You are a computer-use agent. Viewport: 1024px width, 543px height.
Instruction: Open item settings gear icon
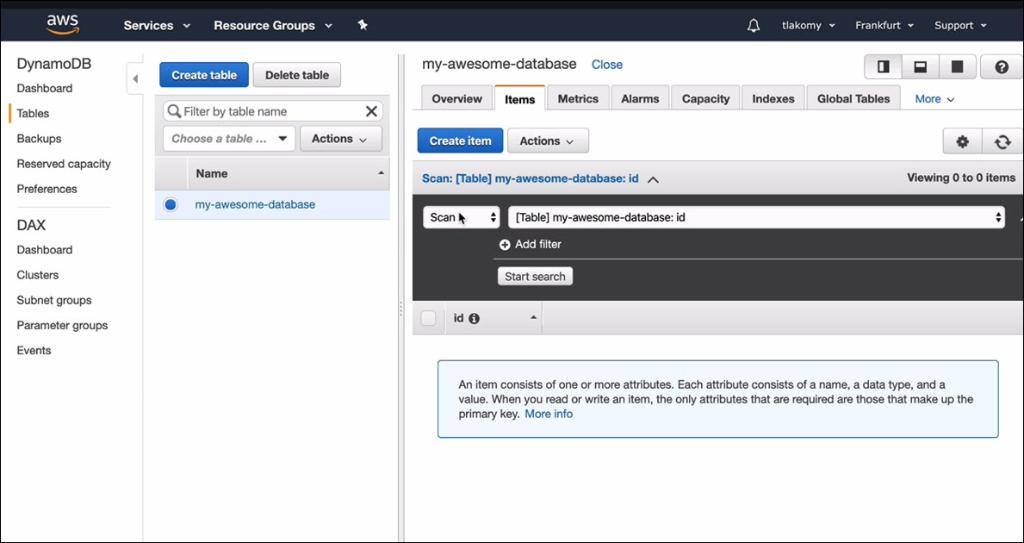962,141
